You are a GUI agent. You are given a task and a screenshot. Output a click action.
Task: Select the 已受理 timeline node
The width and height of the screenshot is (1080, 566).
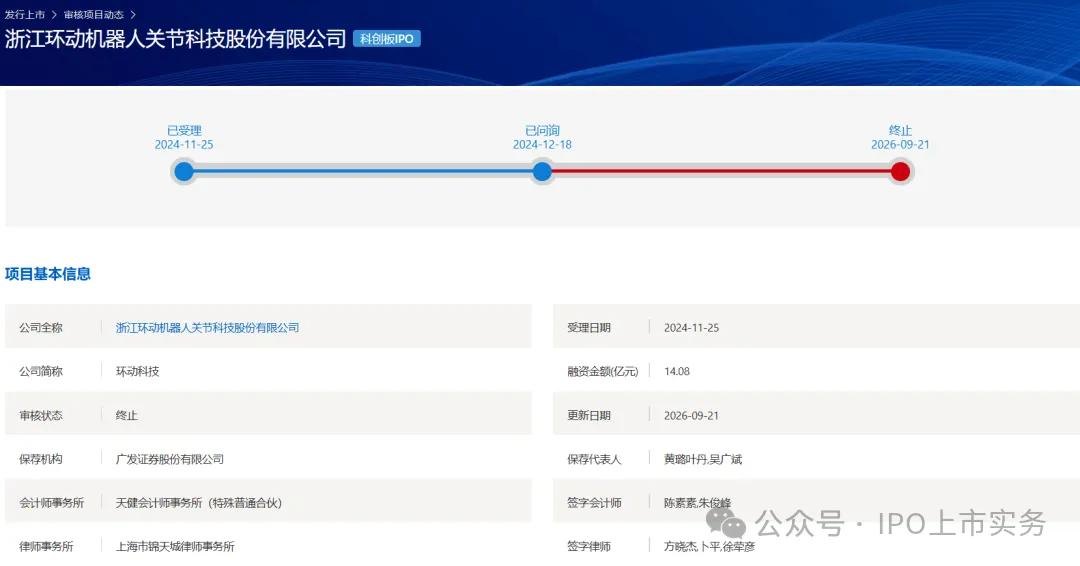184,171
